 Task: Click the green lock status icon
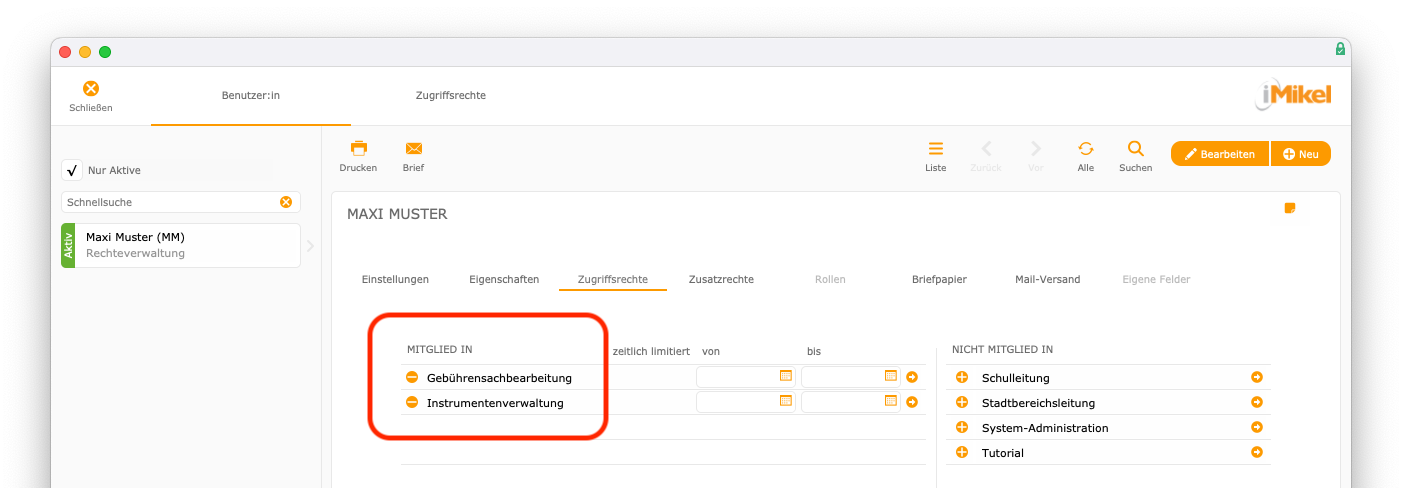coord(1340,49)
